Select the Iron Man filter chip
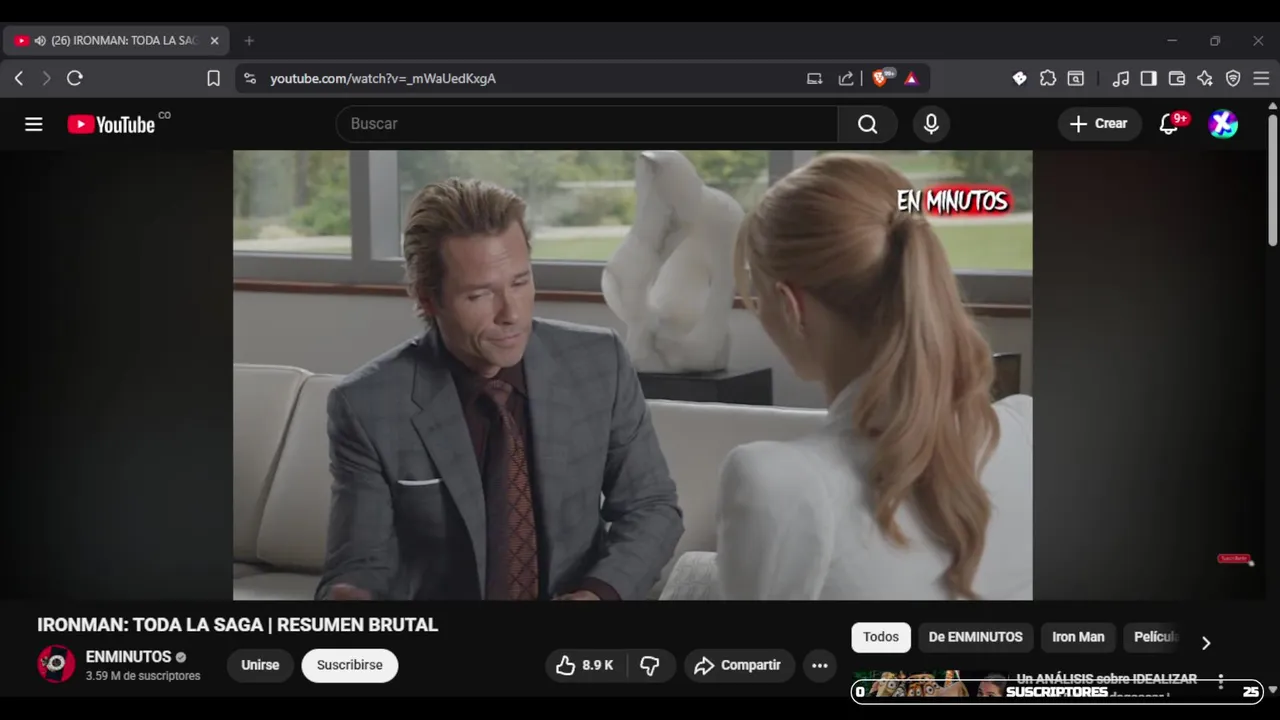Image resolution: width=1280 pixels, height=720 pixels. (x=1078, y=637)
